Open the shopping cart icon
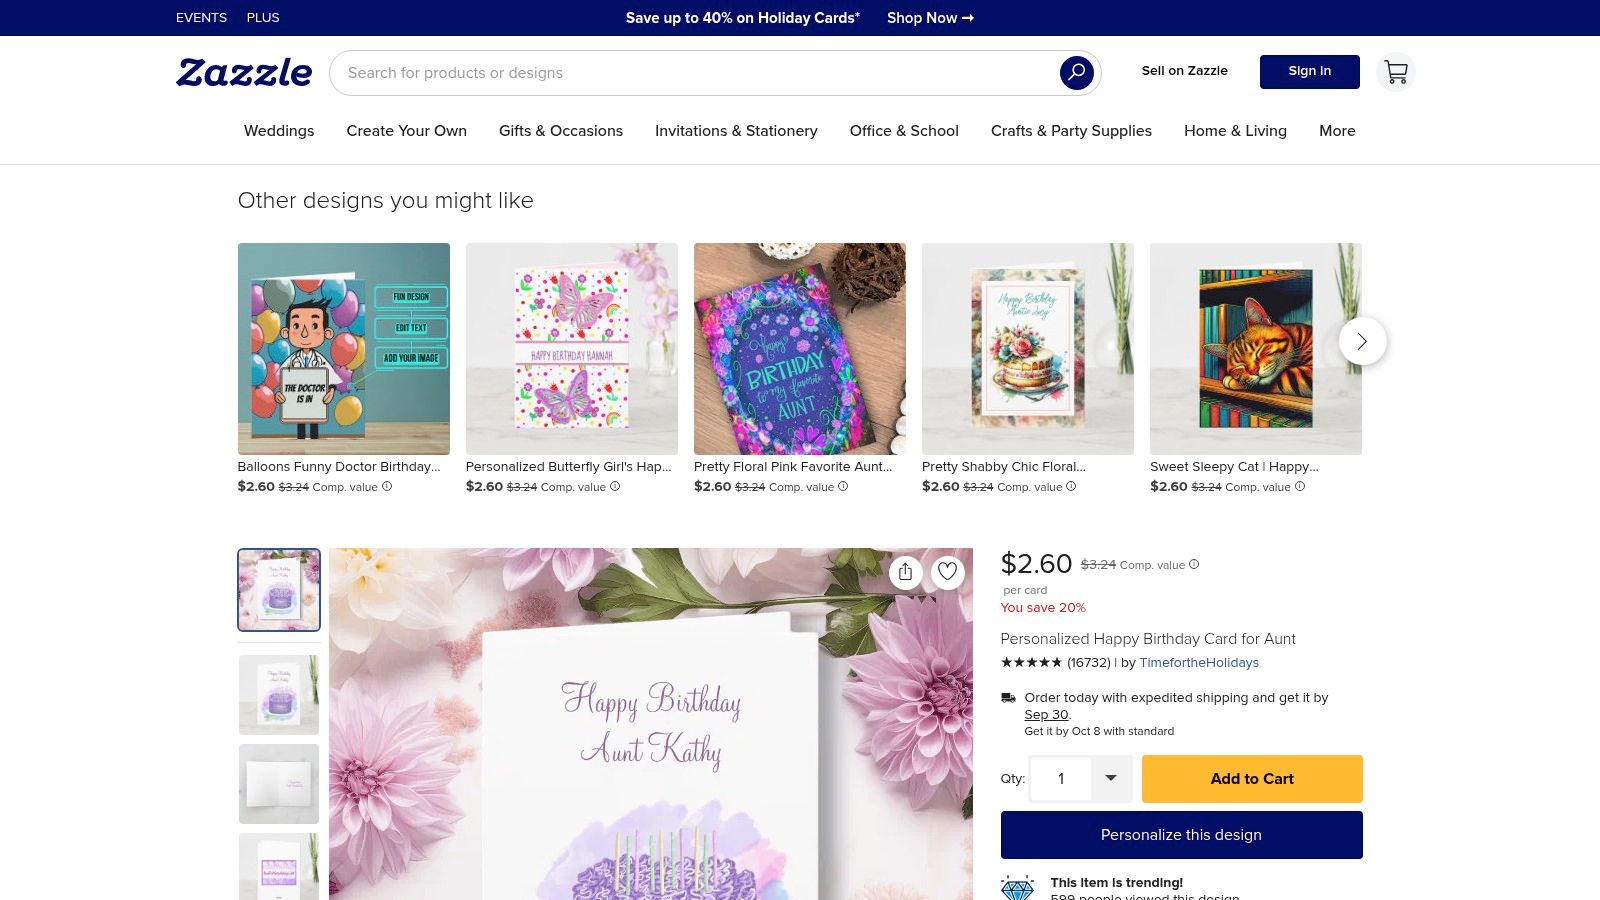 (x=1396, y=72)
